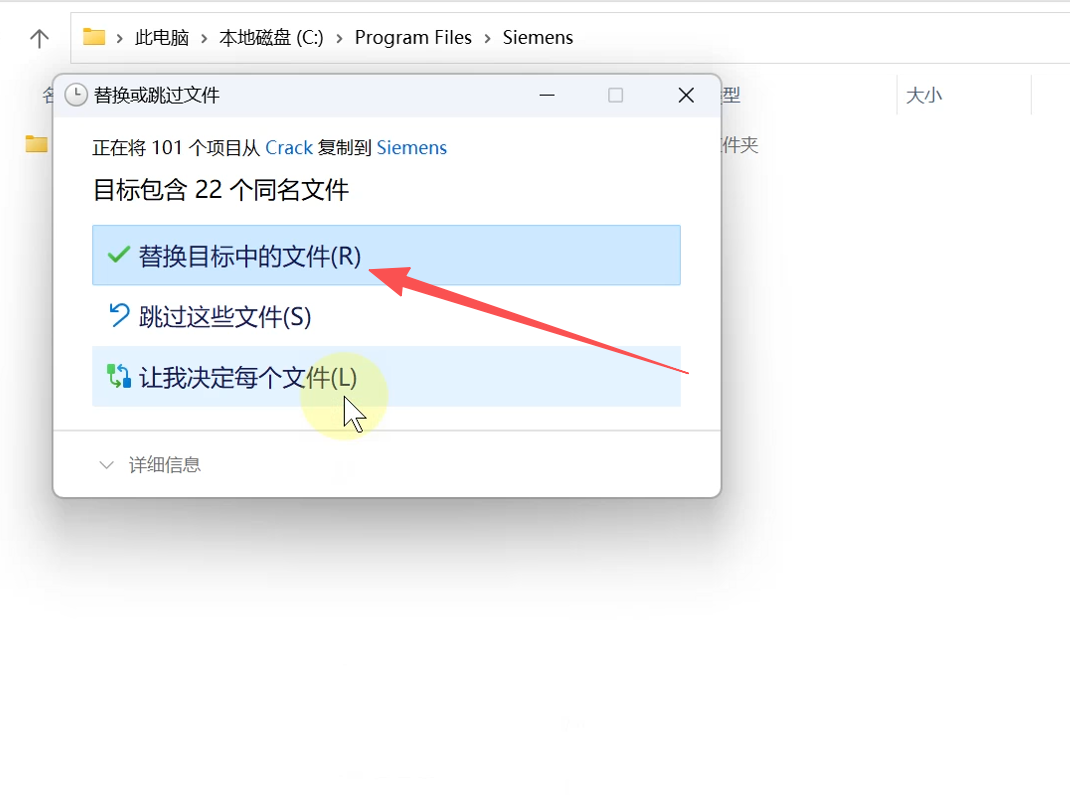Open the Crack source folder link

click(x=289, y=147)
